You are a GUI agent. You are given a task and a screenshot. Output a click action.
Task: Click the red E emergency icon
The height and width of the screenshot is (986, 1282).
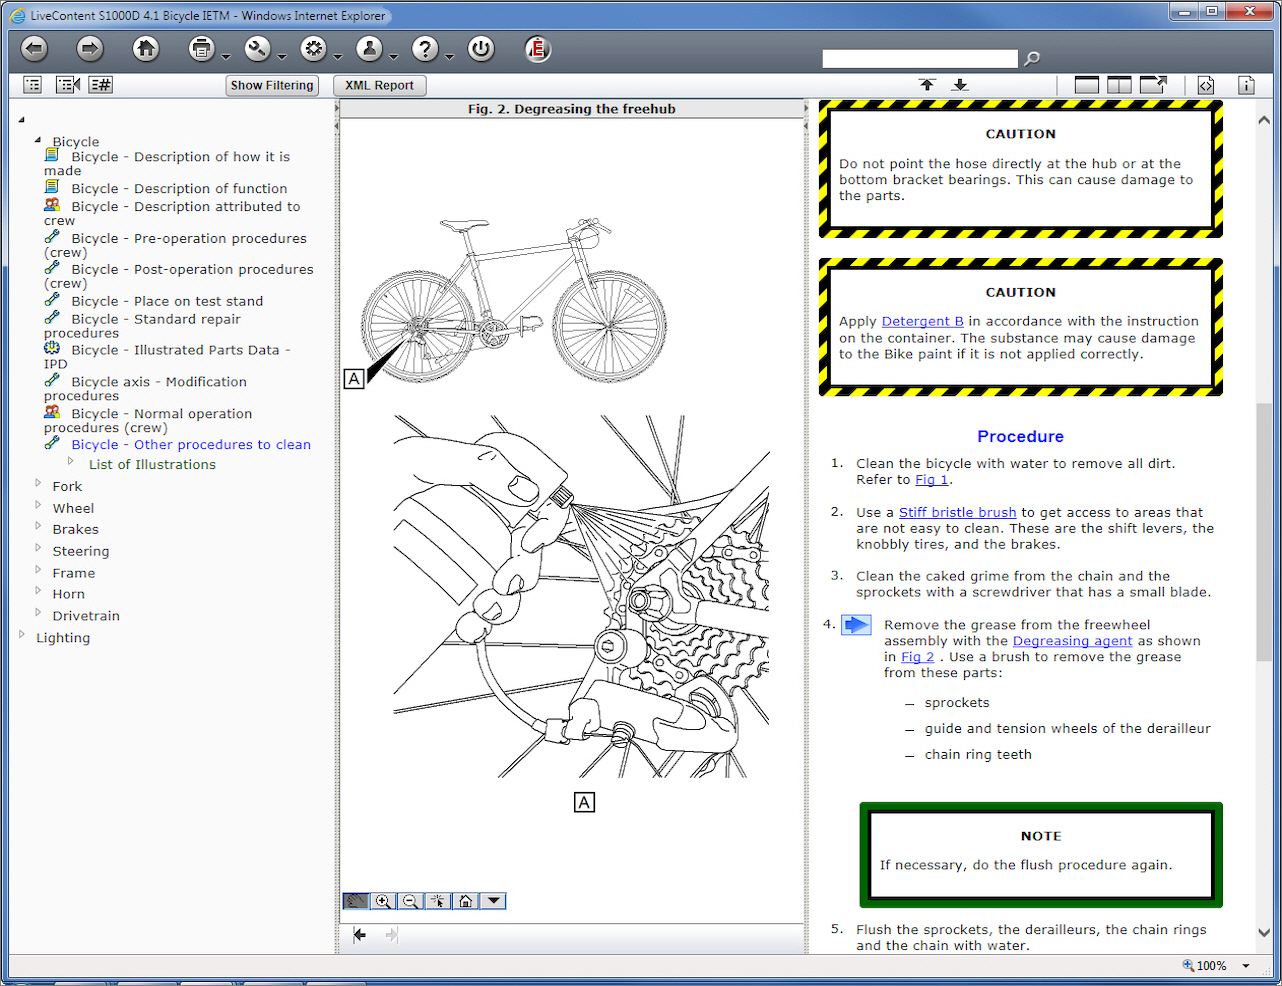click(538, 49)
